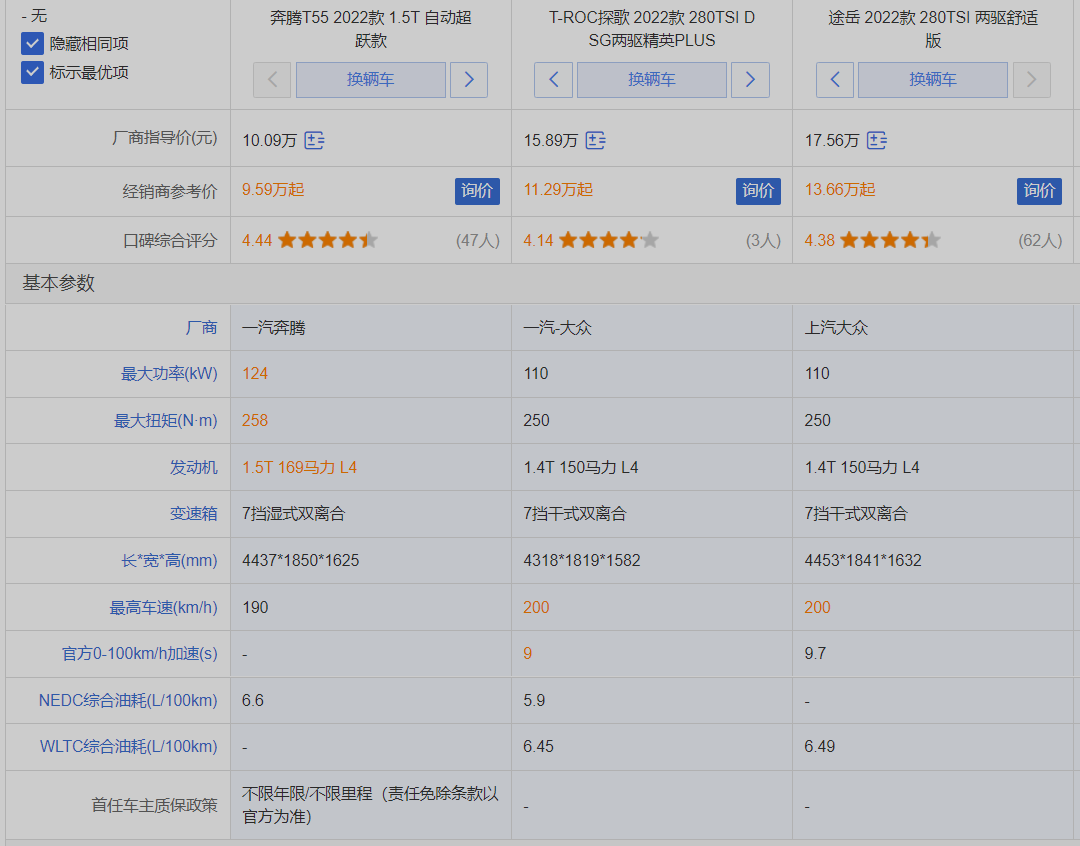Select 124 max power value
1080x846 pixels.
point(255,373)
